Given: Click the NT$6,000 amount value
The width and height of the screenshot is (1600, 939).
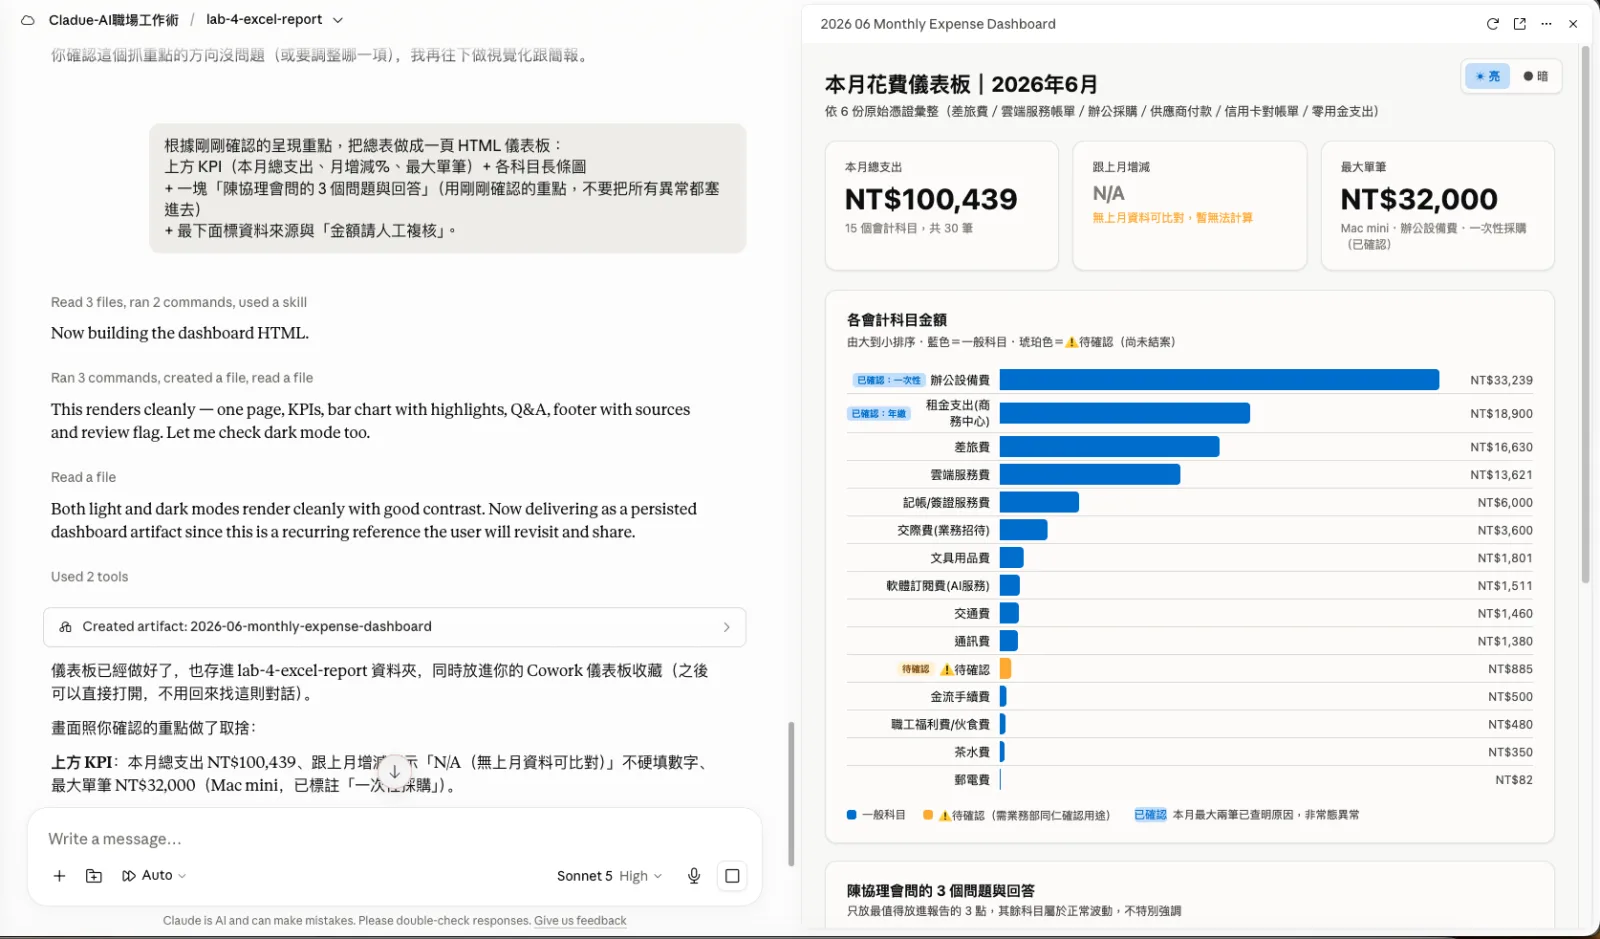Looking at the screenshot, I should [1505, 503].
